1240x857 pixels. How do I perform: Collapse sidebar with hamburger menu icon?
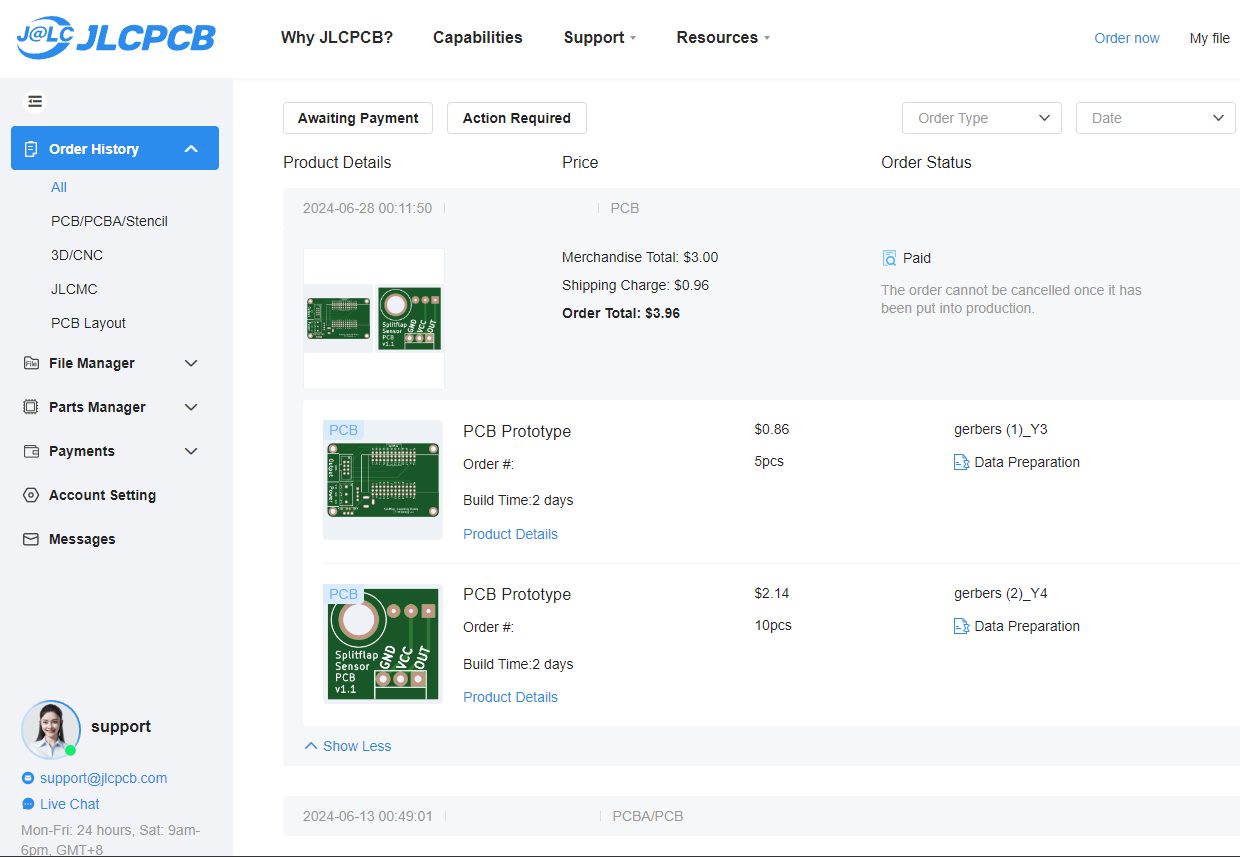35,101
